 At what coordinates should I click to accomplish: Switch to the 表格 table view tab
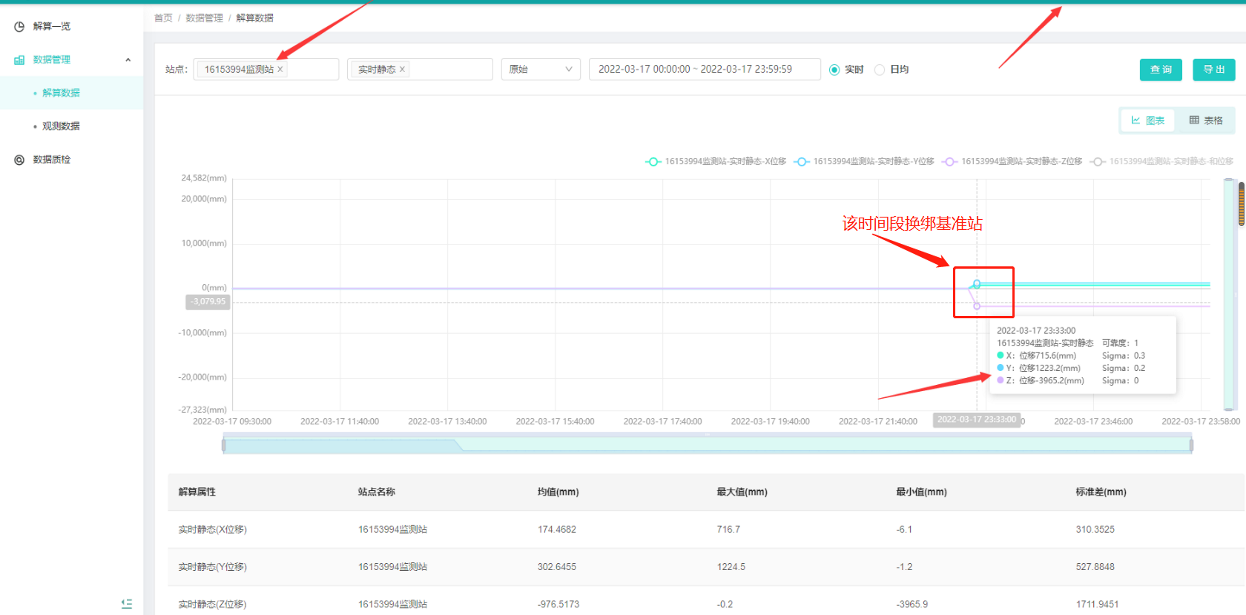point(1205,120)
